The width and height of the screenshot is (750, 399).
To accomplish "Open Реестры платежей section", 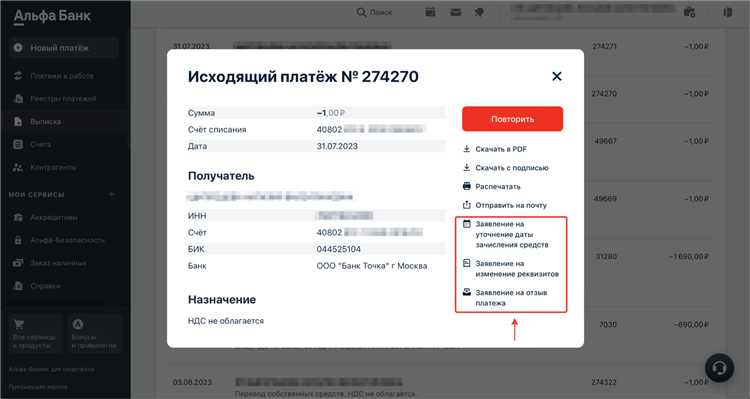I will click(55, 99).
